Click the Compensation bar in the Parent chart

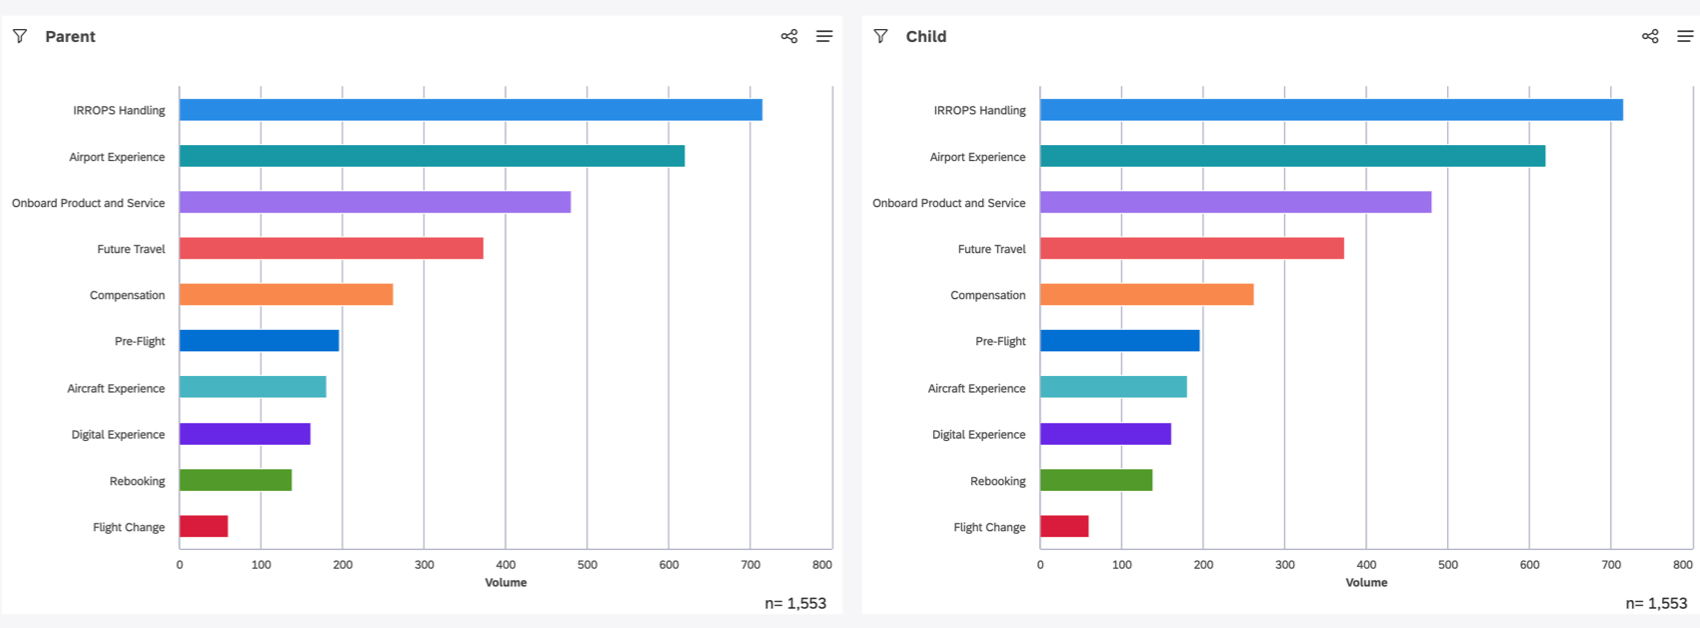[x=285, y=295]
